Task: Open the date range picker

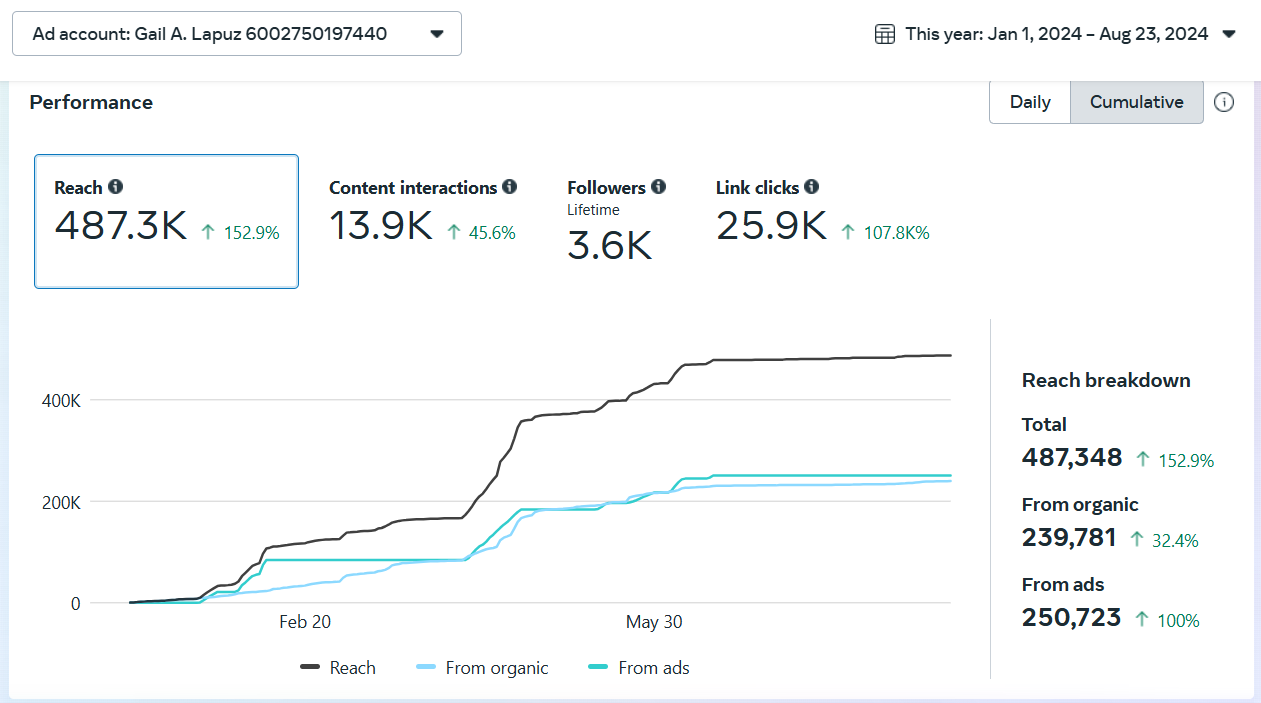Action: (1056, 34)
